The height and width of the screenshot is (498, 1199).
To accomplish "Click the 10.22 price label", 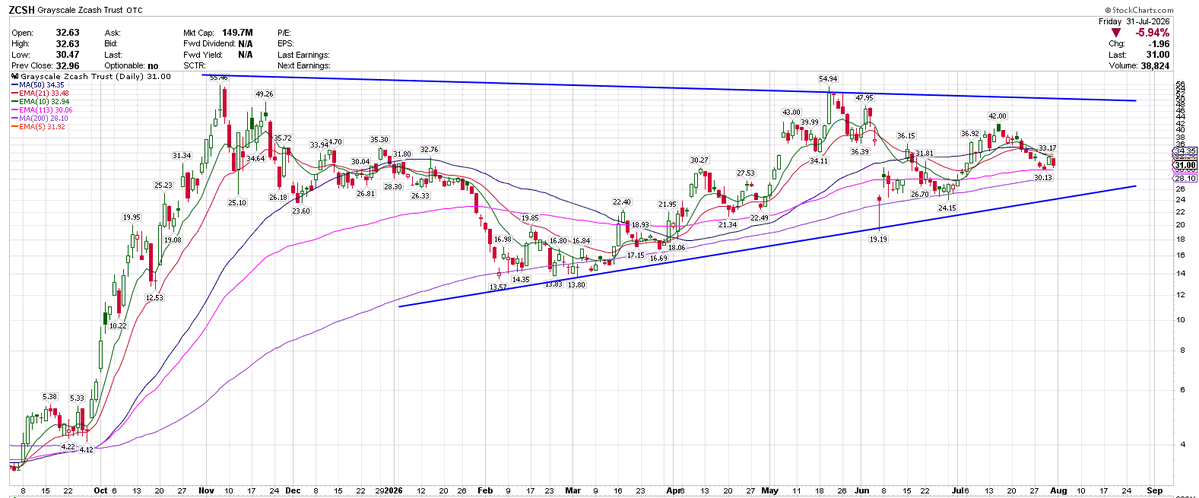I will coord(118,325).
